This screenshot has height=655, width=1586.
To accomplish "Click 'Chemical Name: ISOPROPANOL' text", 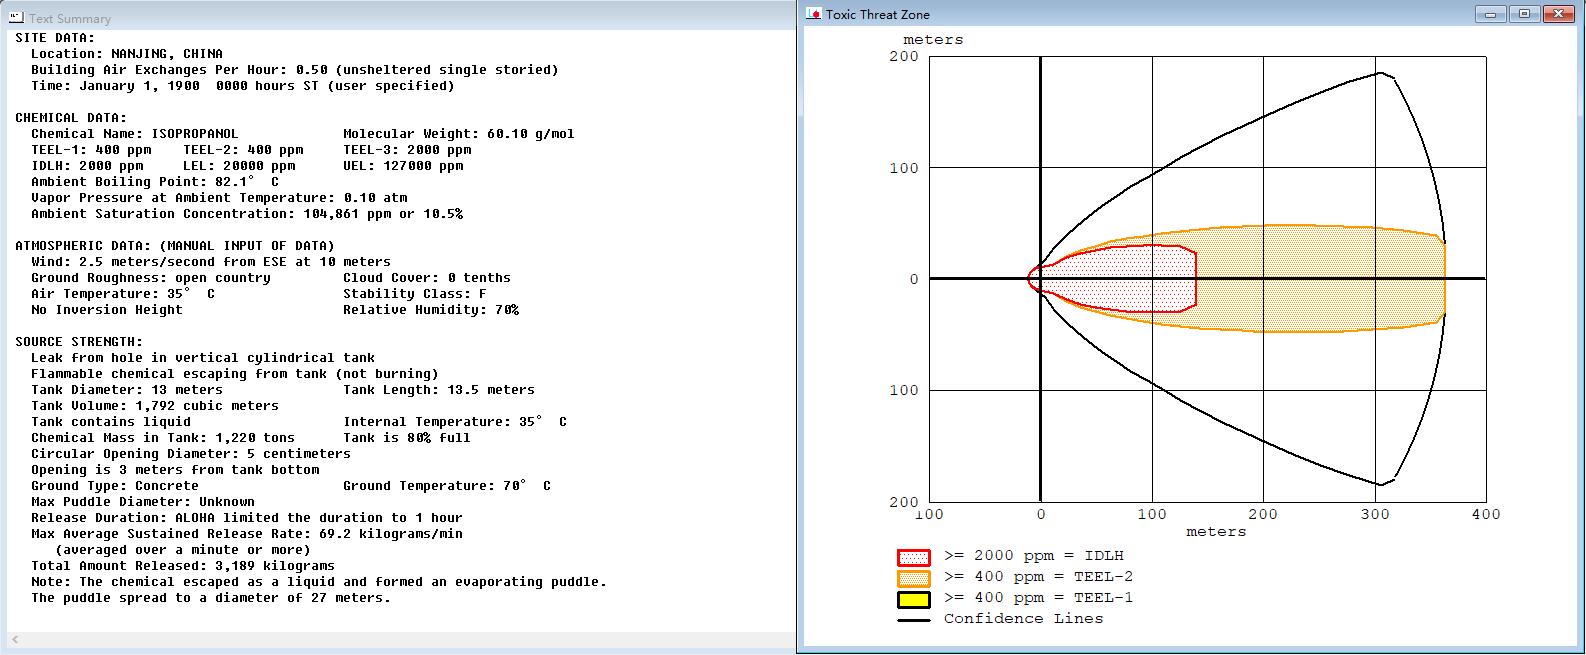I will [x=135, y=134].
